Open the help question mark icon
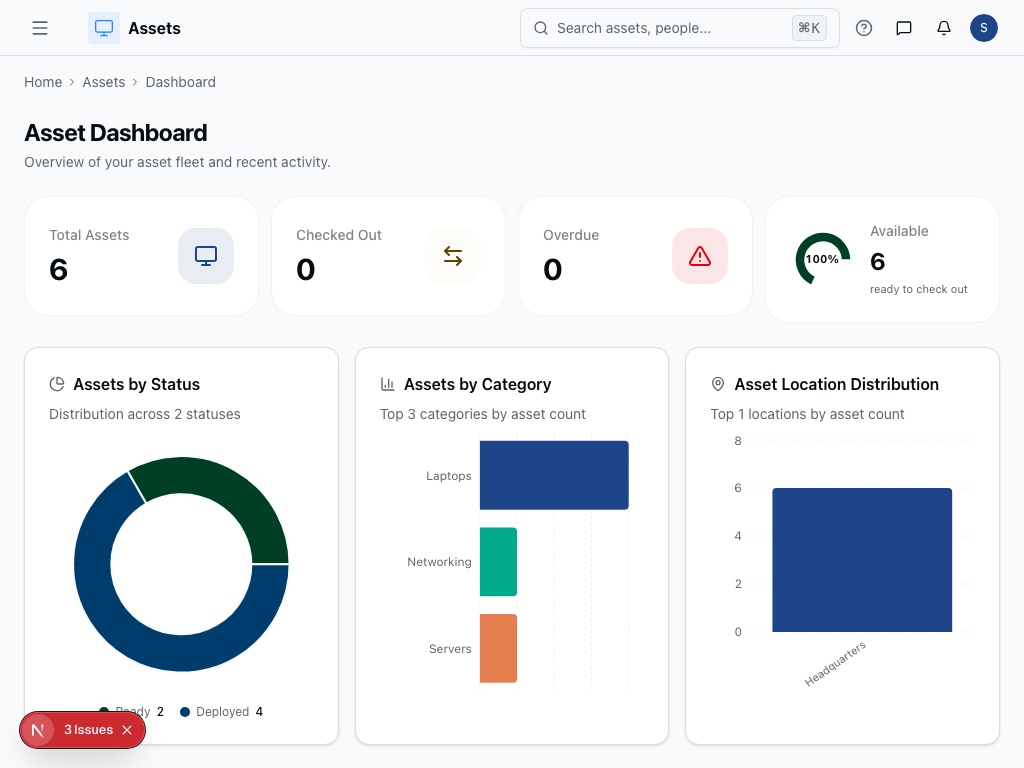 864,28
